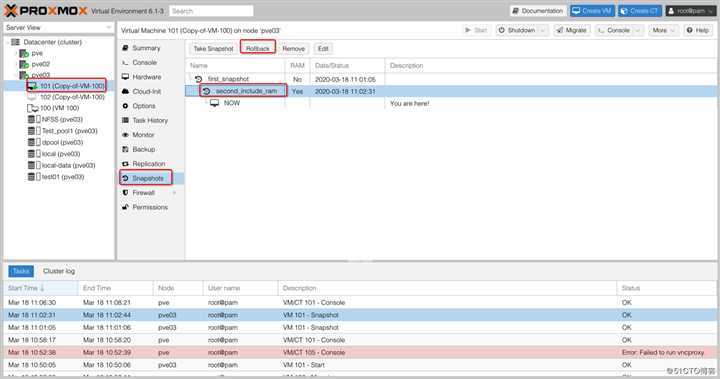Click the snapshot Edit button
Screen dimensions: 720x379
click(x=323, y=48)
